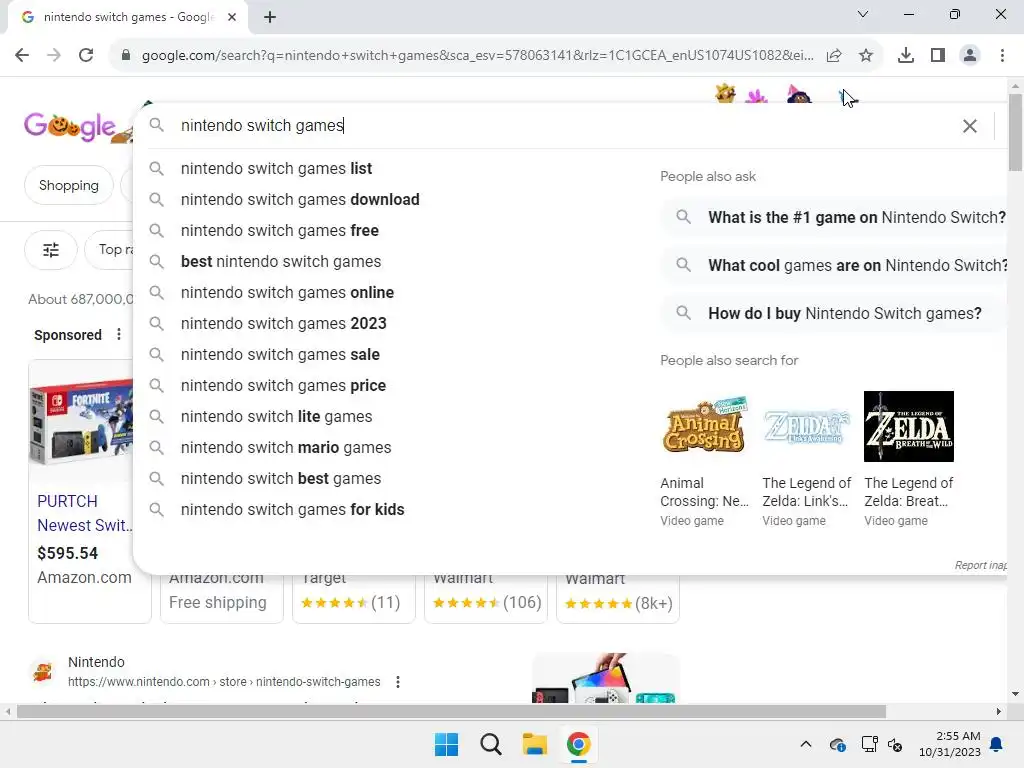Open Chrome downloads icon

point(906,56)
